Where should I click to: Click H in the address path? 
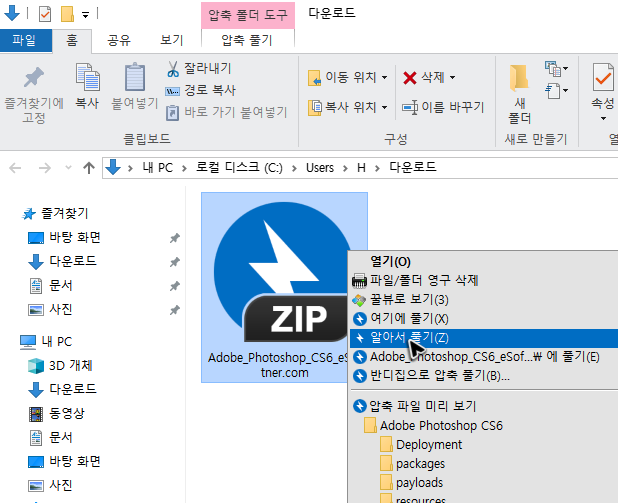pyautogui.click(x=361, y=168)
